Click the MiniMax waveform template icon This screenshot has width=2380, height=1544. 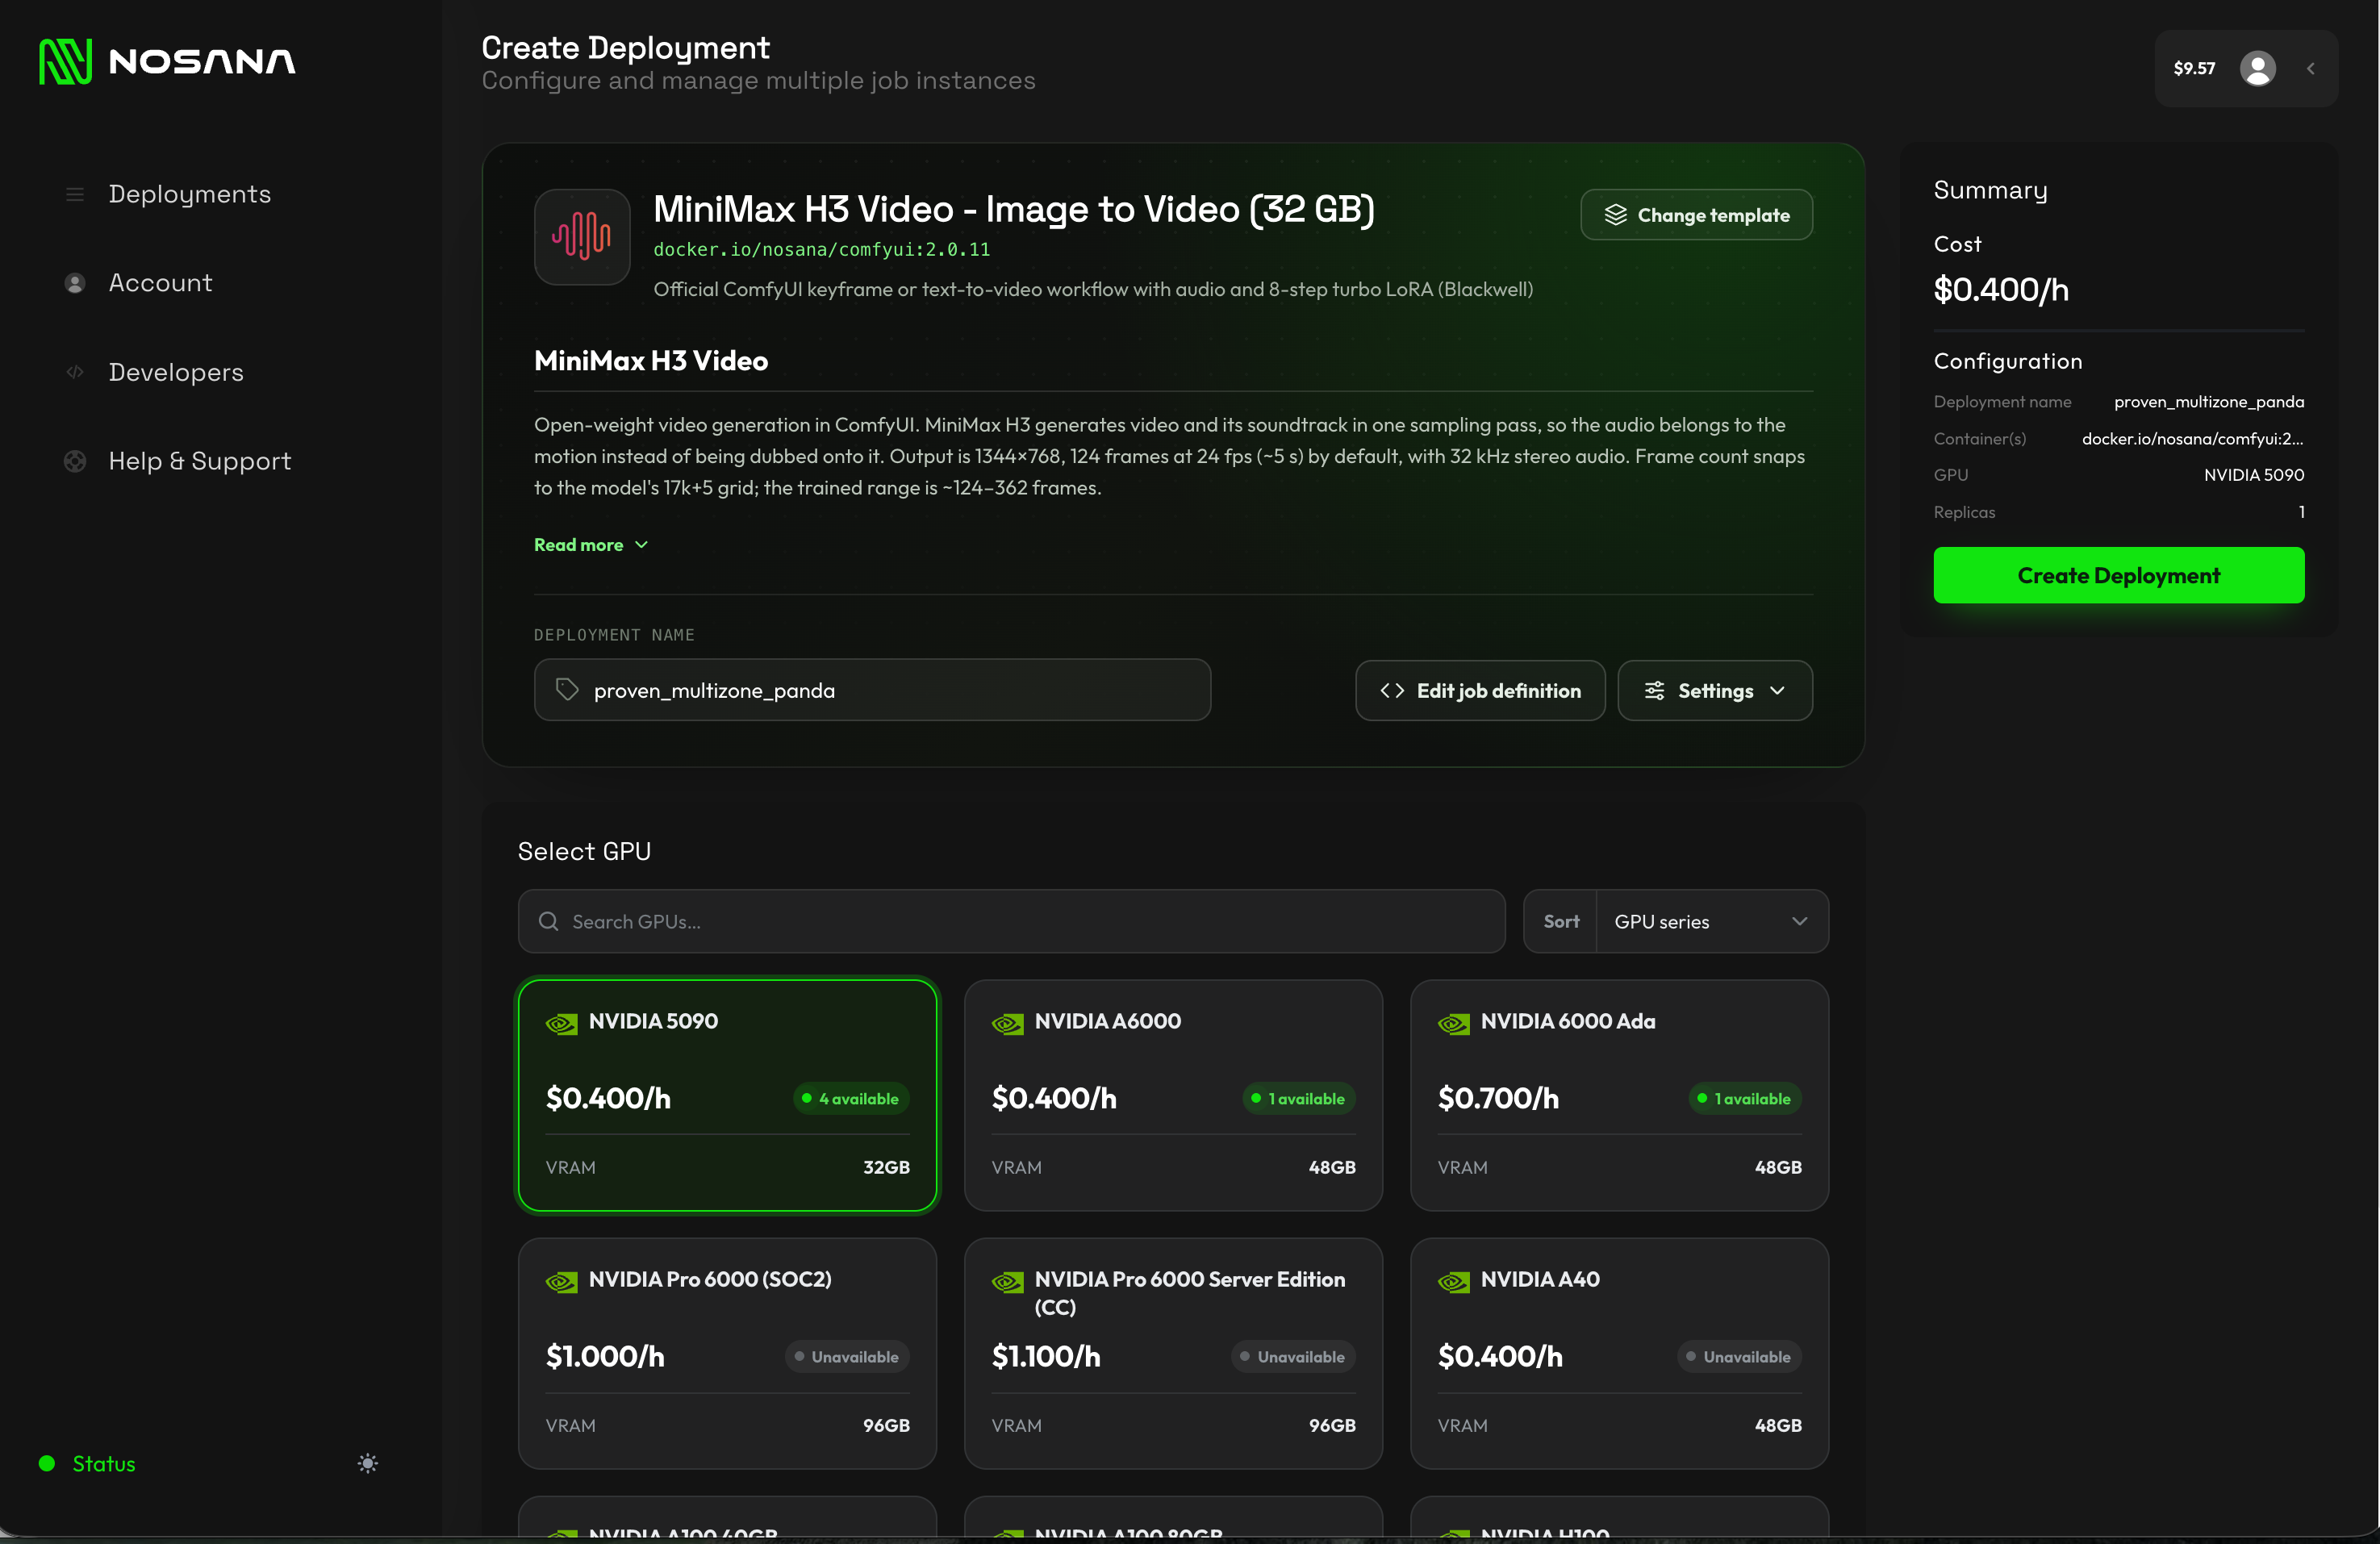[582, 237]
